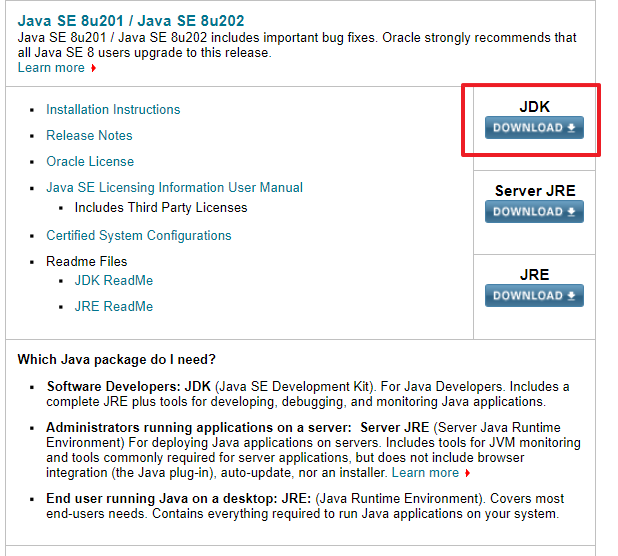Click the JRE Download button
The image size is (618, 556).
point(534,296)
